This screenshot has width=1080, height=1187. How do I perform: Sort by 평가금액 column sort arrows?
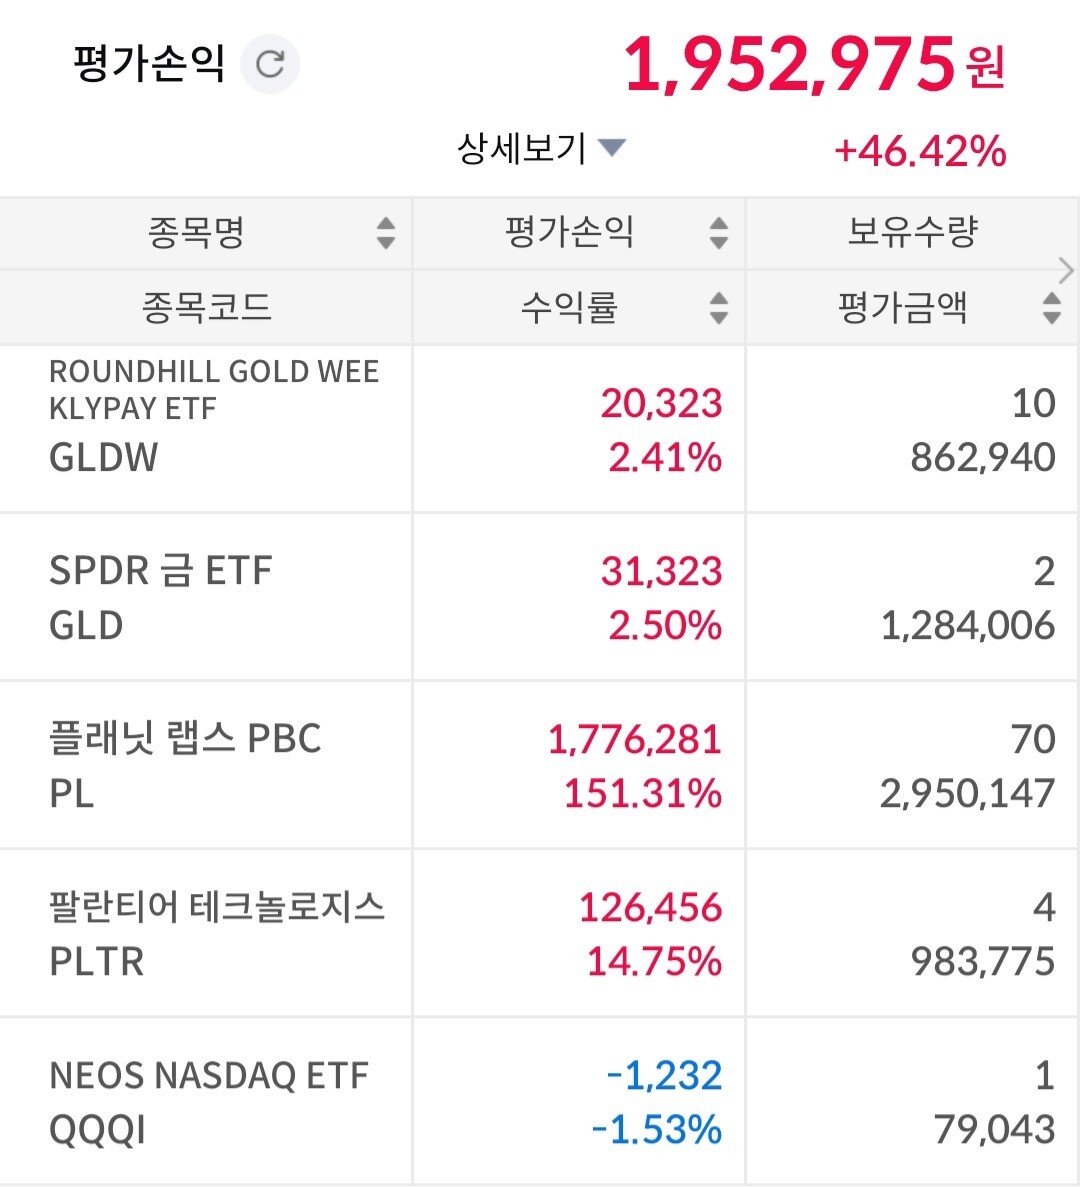click(1050, 307)
